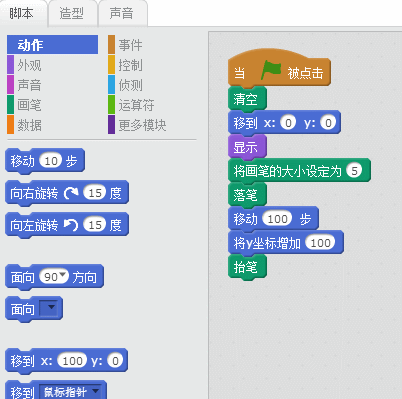Click the 将y坐标增加 100 block
Screen dimensions: 402x399
click(286, 243)
